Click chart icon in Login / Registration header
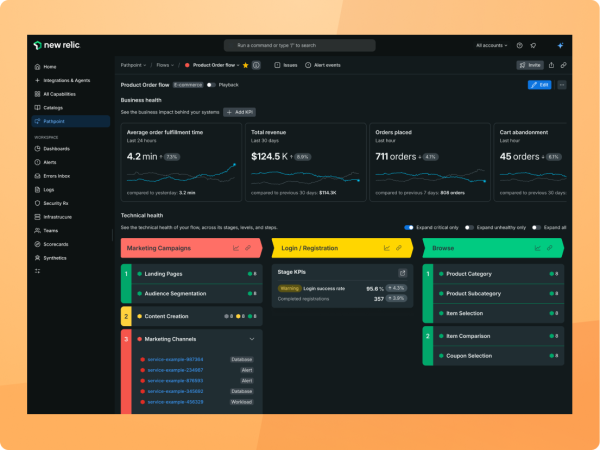 coord(386,248)
